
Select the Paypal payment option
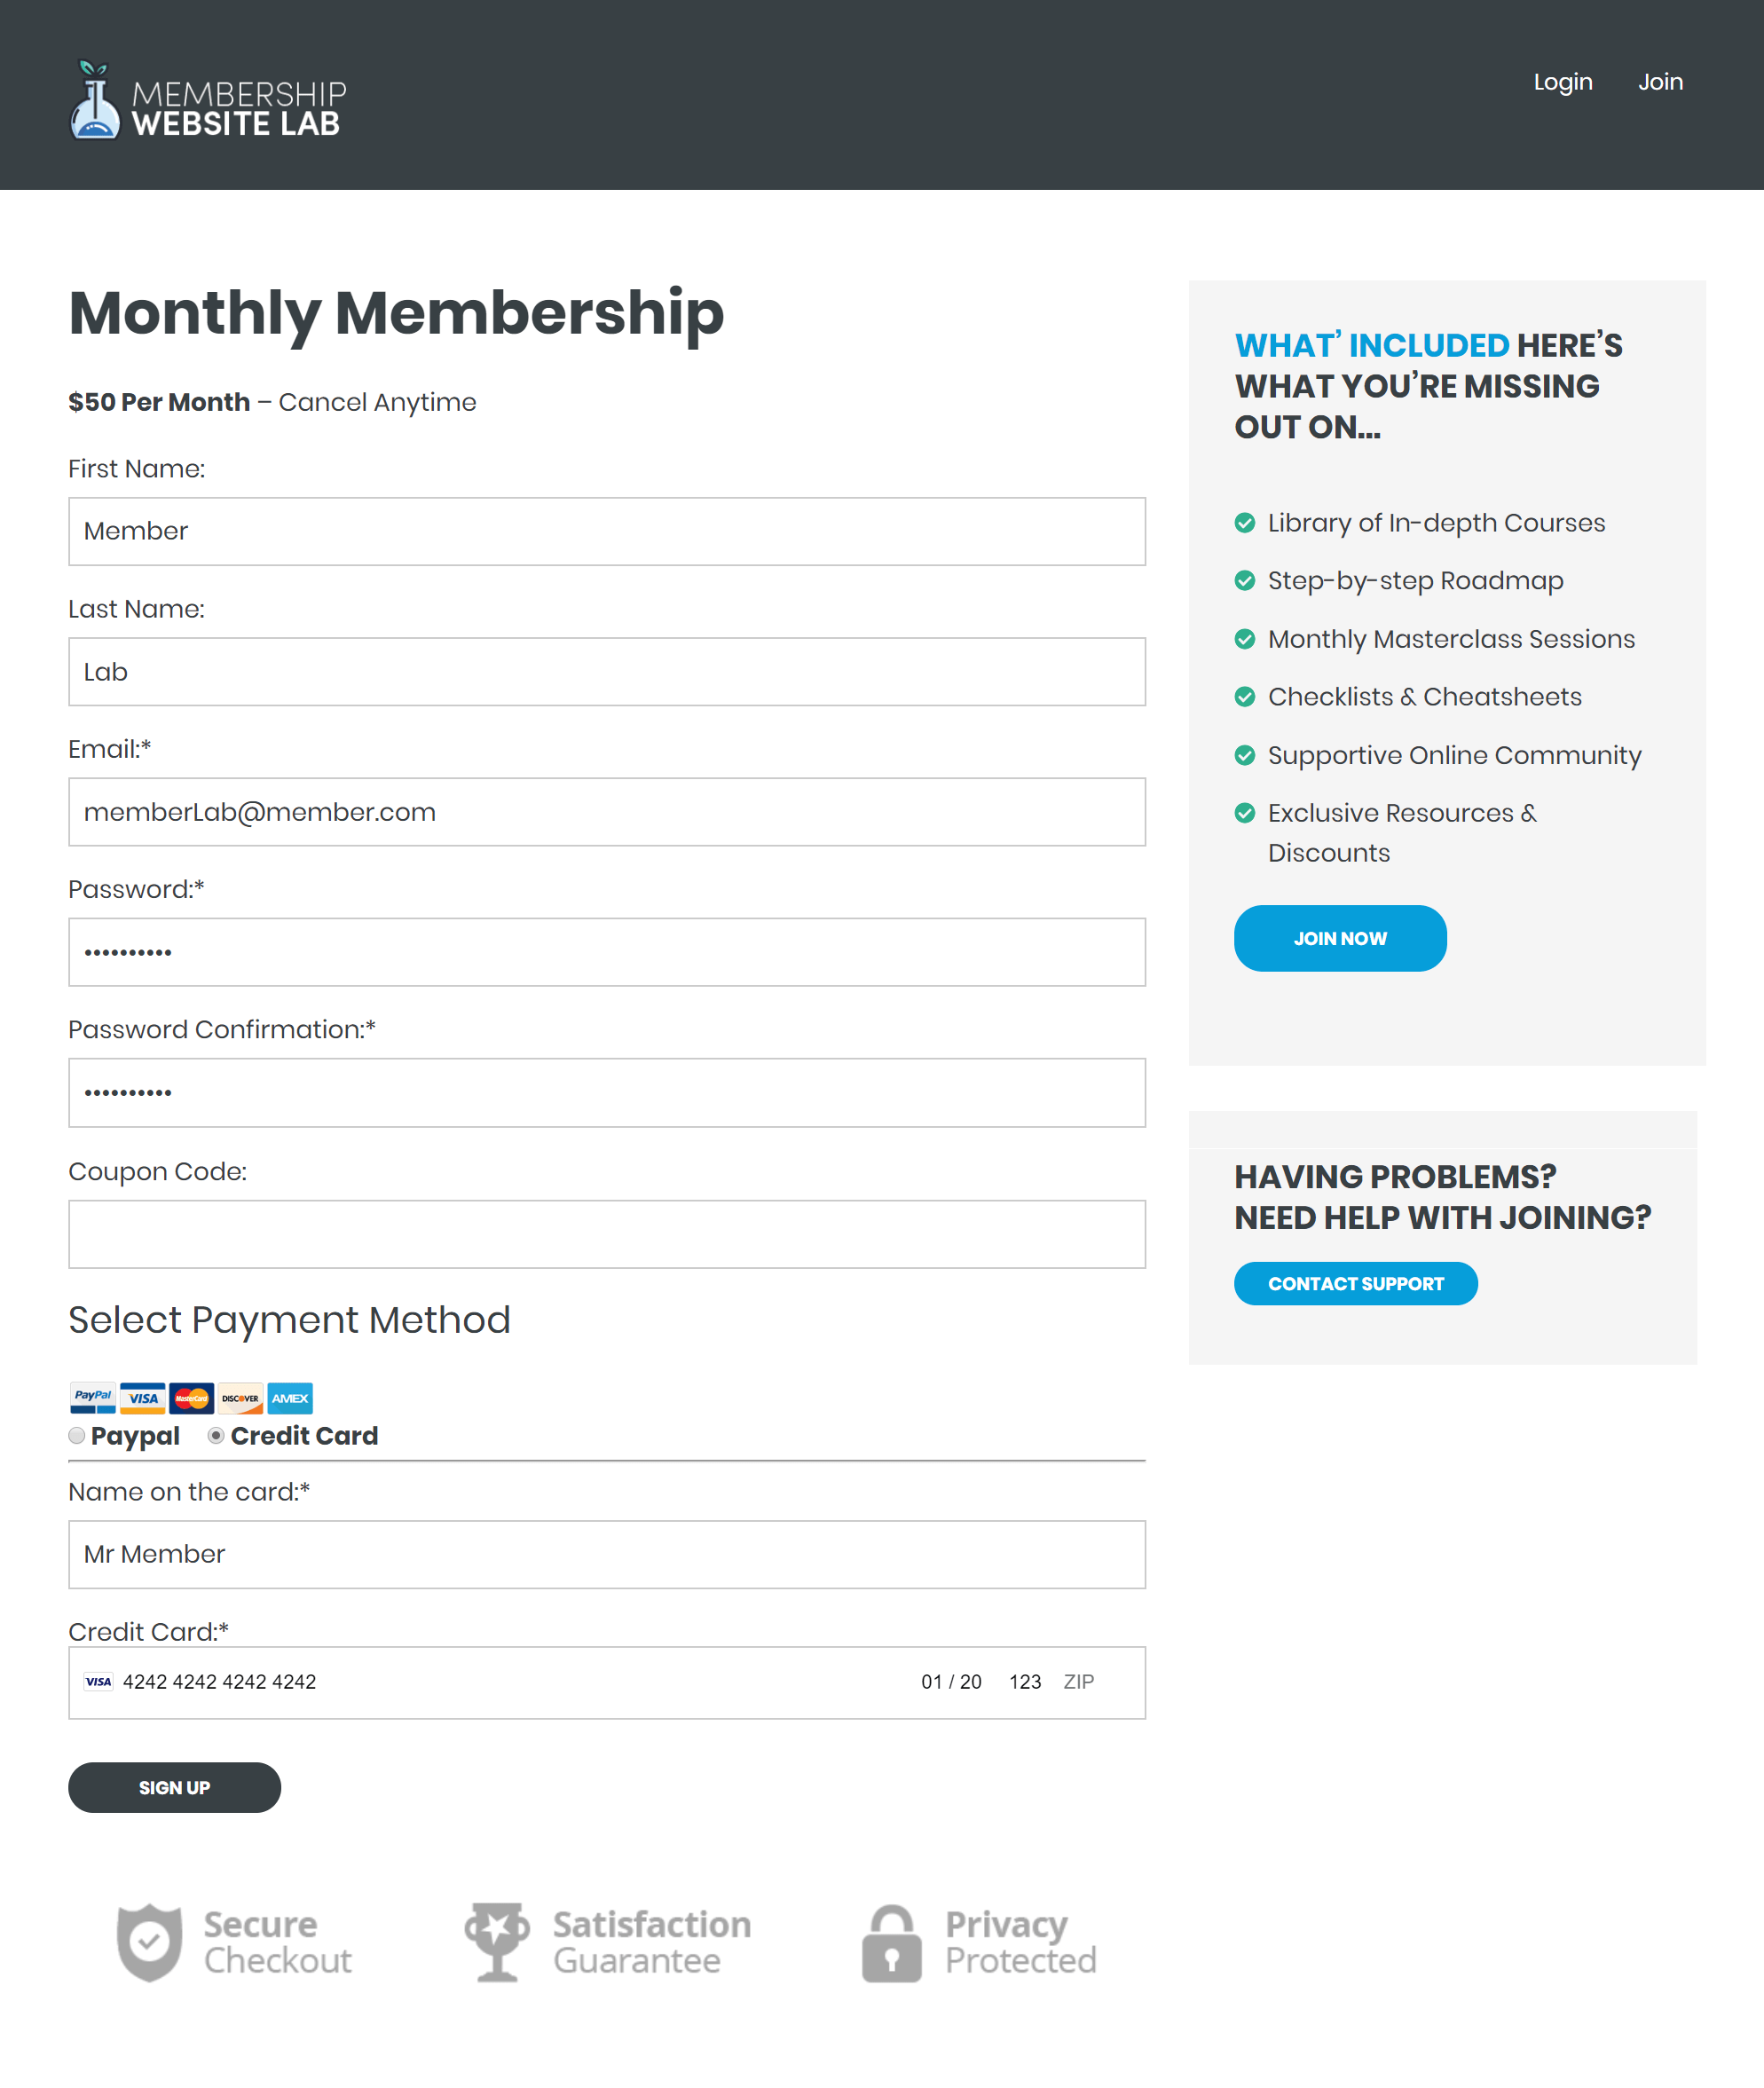click(x=76, y=1435)
